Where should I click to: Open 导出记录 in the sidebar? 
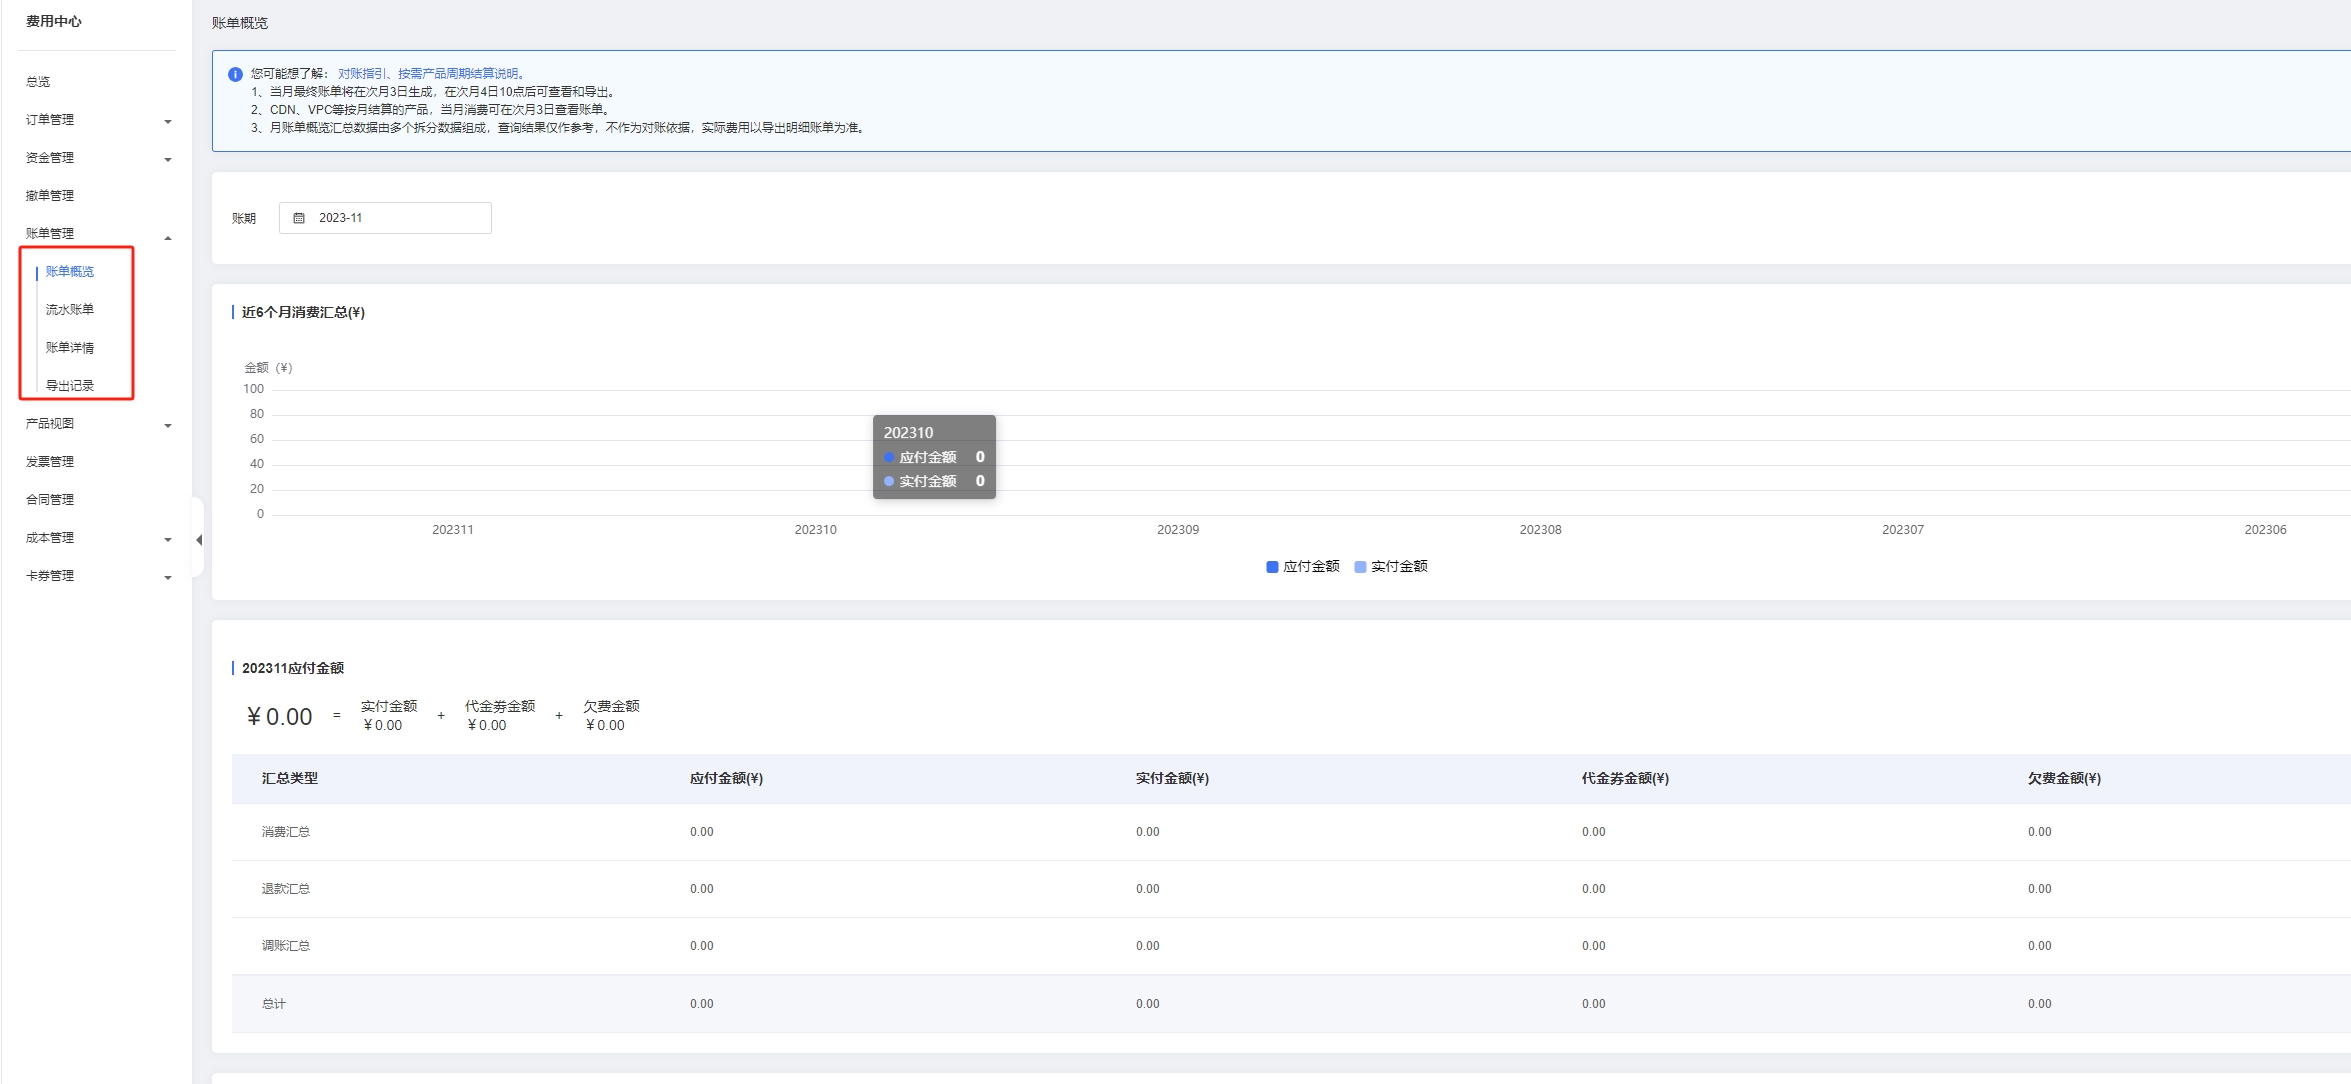70,386
